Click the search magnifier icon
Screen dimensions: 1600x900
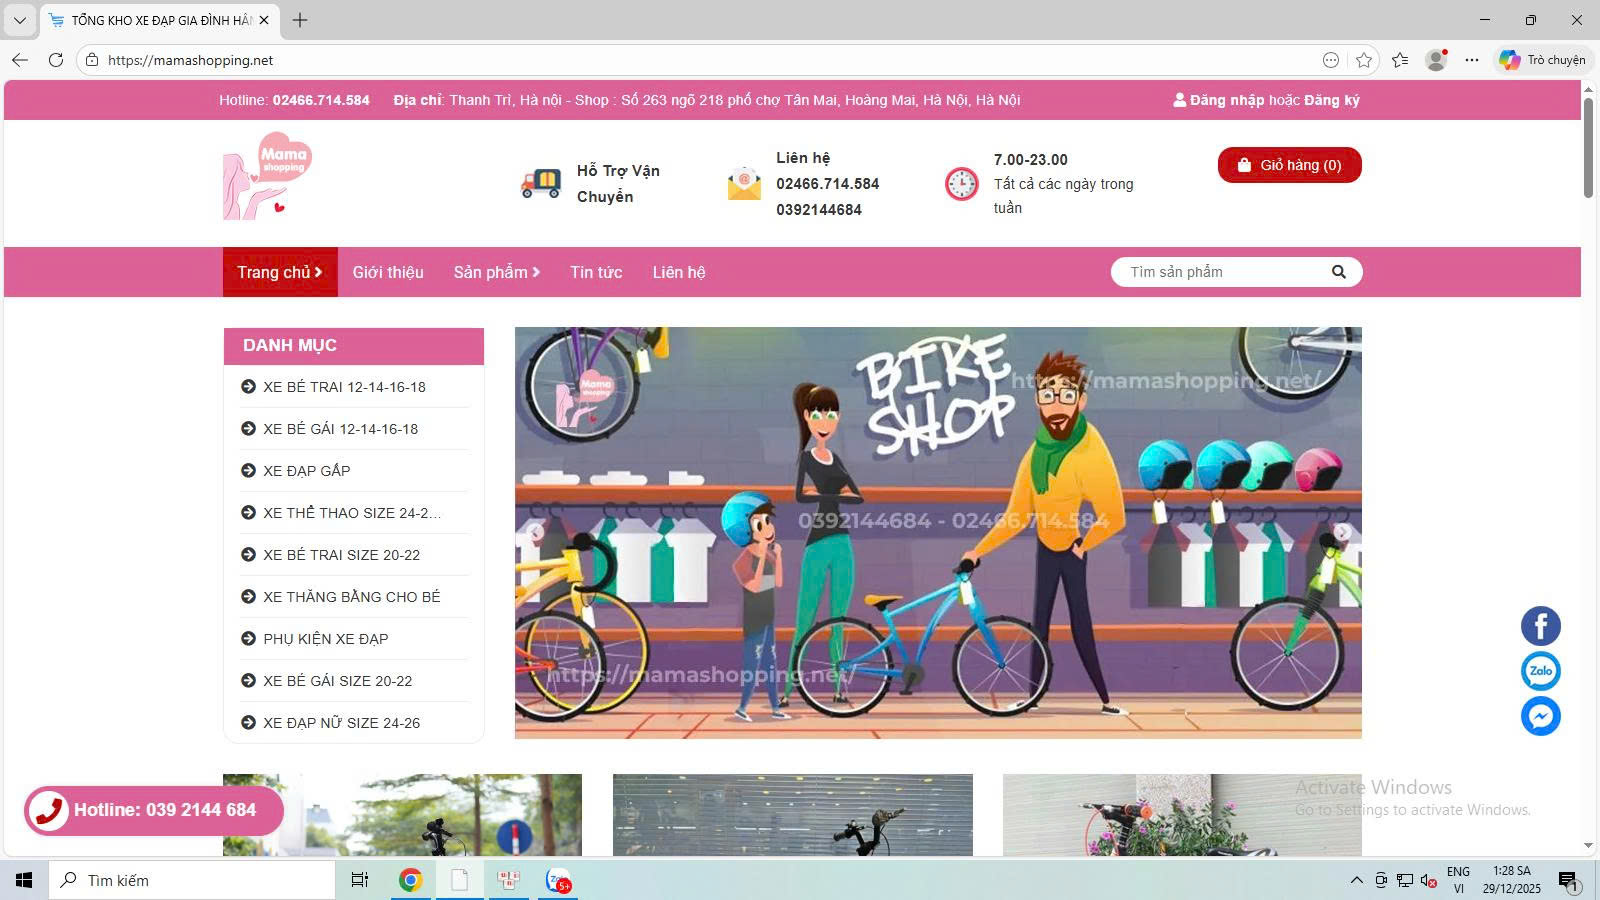(1338, 271)
